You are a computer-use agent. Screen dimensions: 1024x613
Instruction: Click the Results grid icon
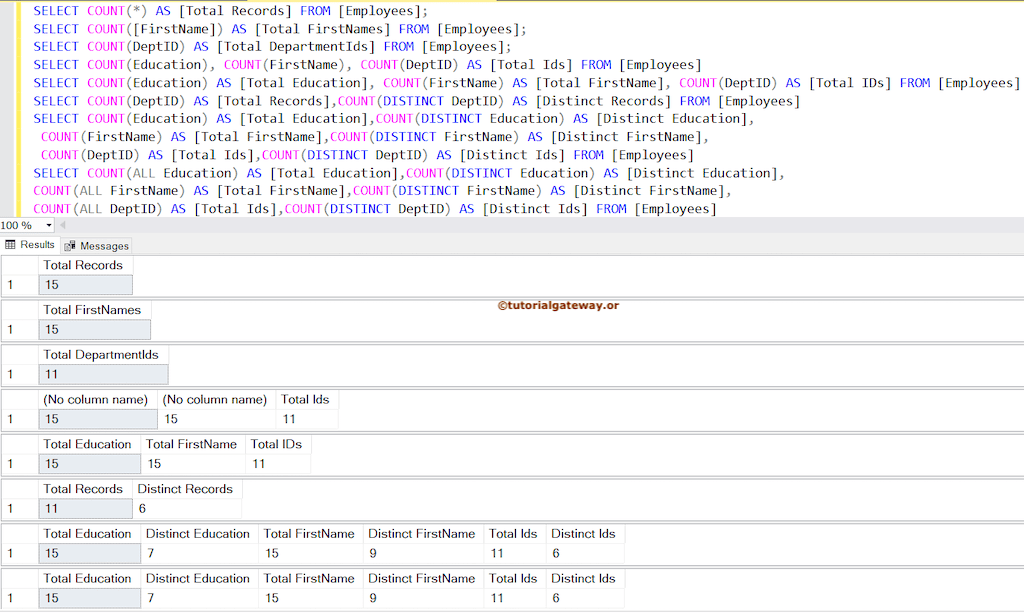click(x=10, y=245)
